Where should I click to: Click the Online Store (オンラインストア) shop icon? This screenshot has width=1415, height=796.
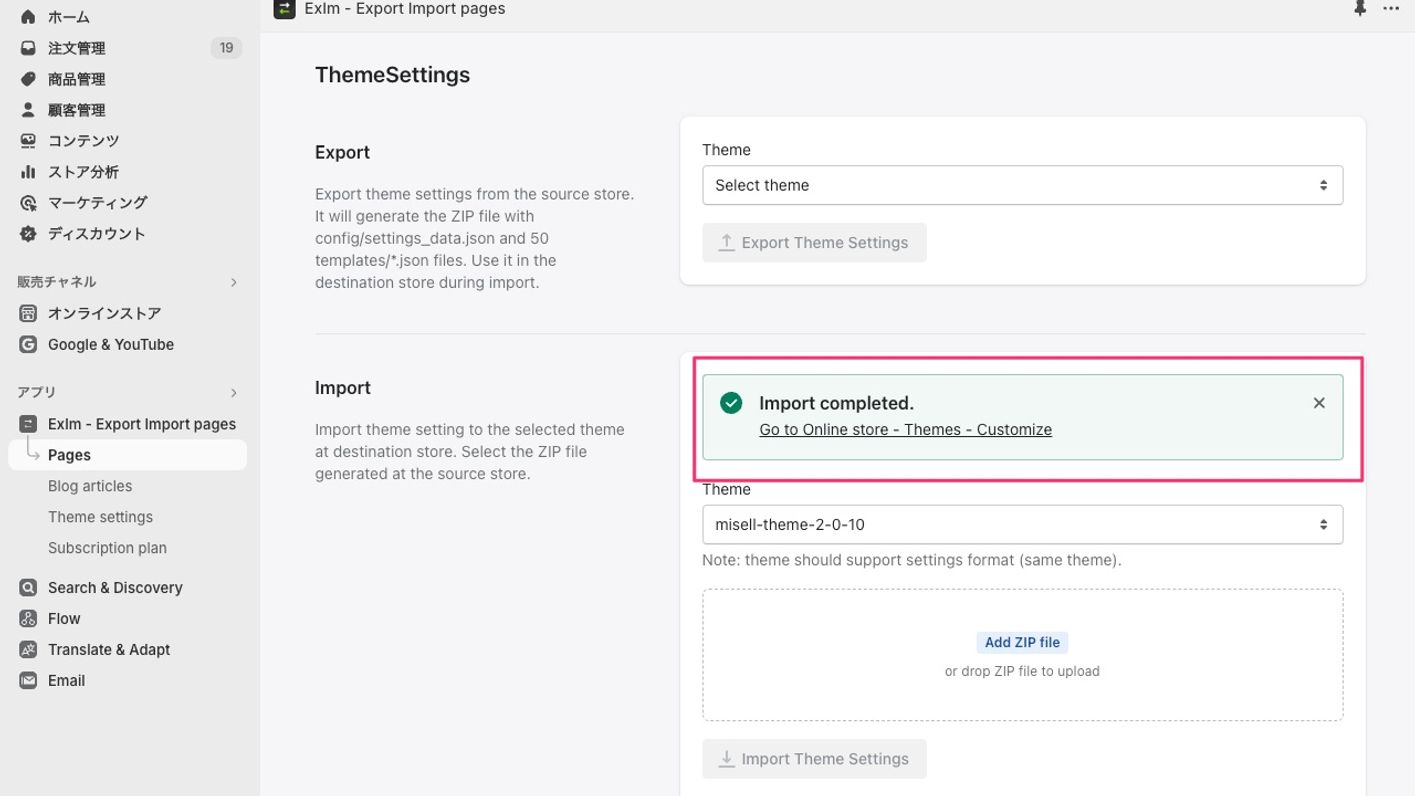[28, 313]
